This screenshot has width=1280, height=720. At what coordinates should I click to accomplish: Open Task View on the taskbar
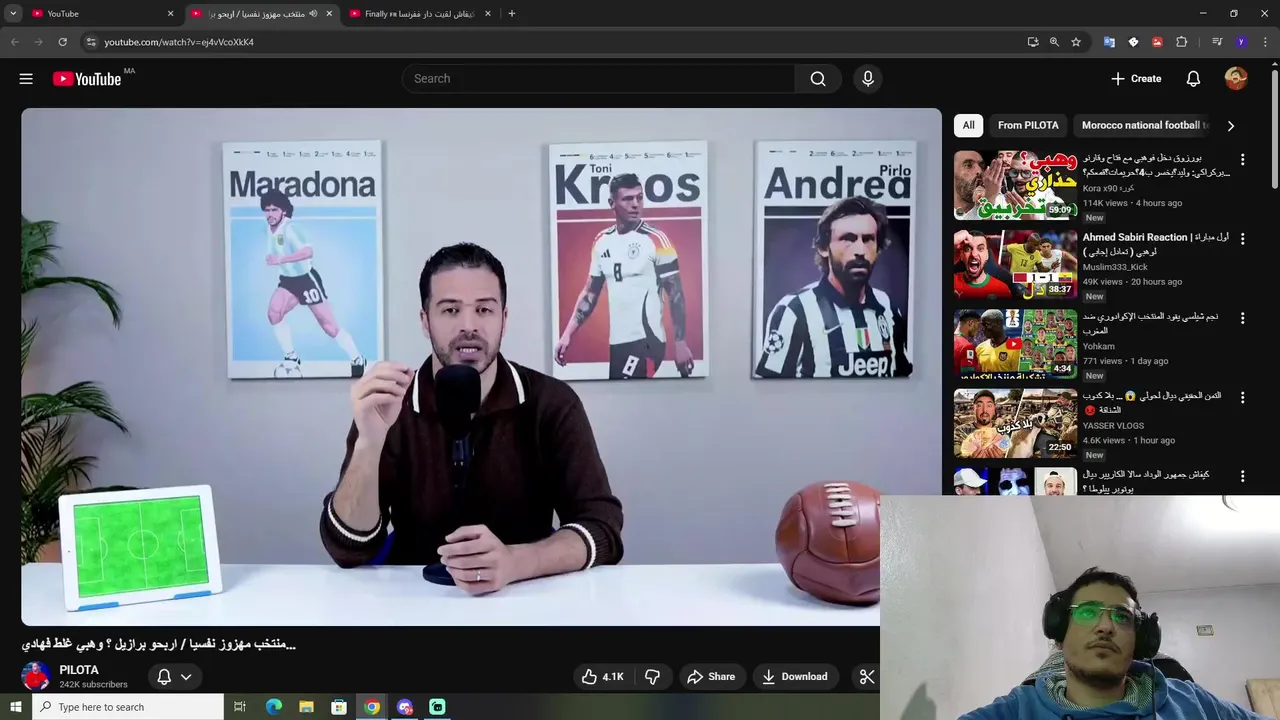(239, 707)
